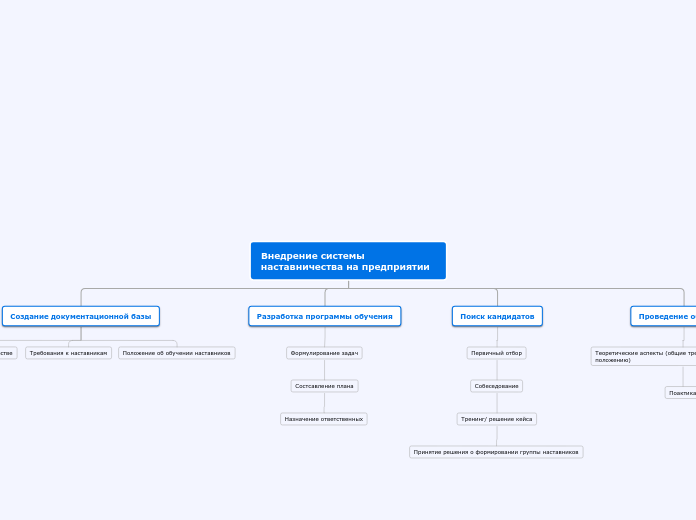Click the 'Первичный отбор' node
This screenshot has height=520, width=696.
(497, 353)
